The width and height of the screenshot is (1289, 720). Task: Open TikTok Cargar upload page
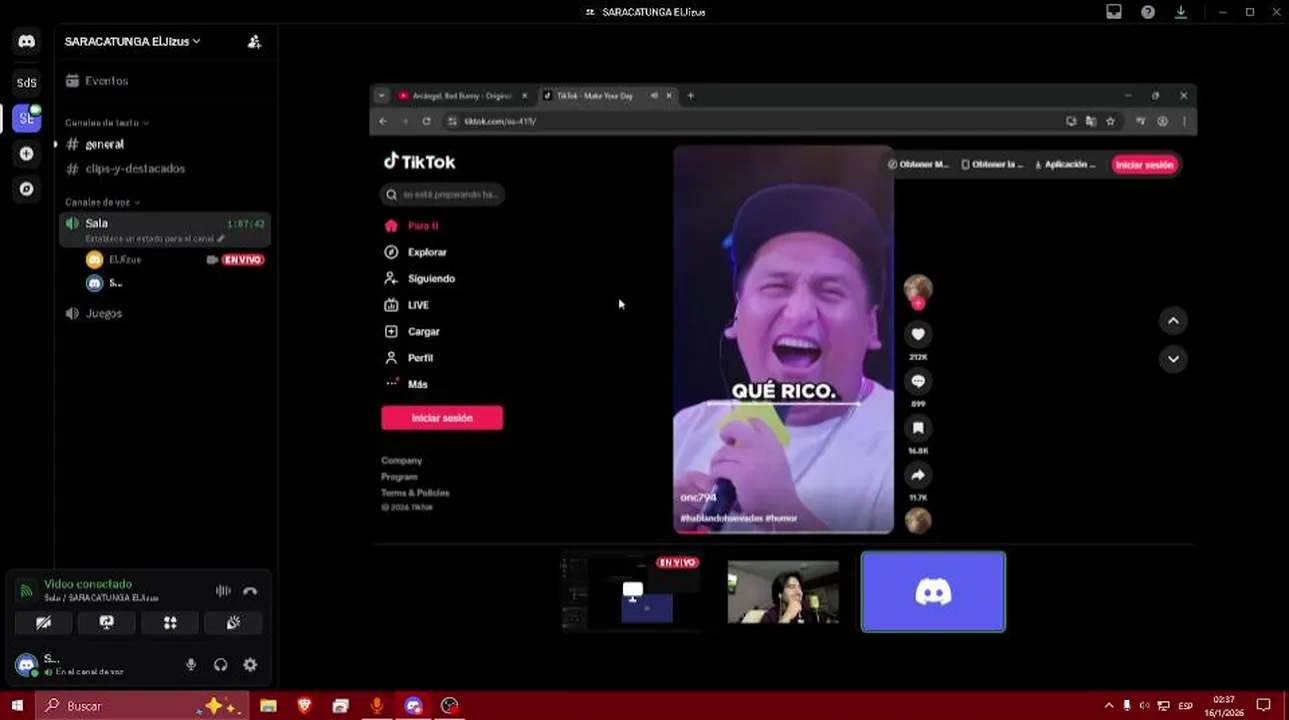412,332
